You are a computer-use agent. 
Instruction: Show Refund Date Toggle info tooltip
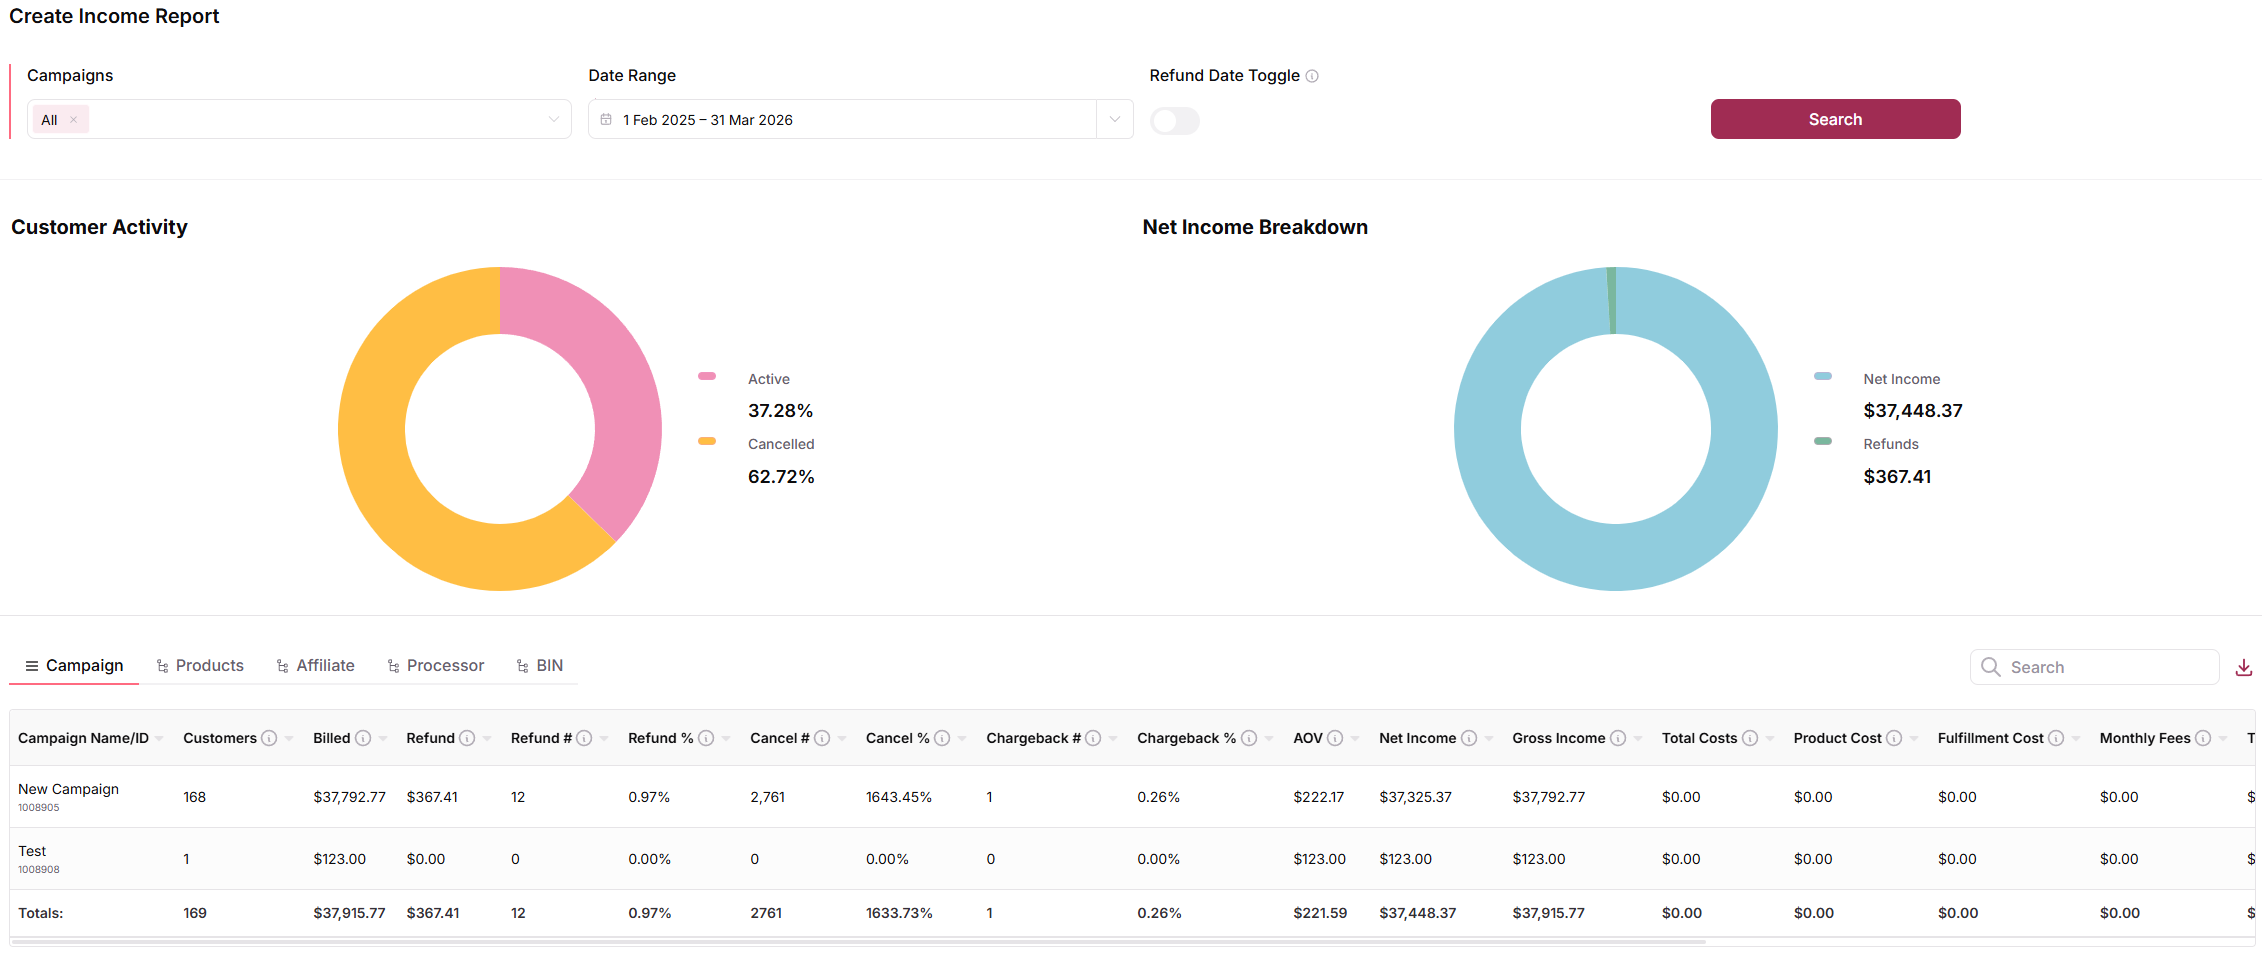coord(1312,76)
